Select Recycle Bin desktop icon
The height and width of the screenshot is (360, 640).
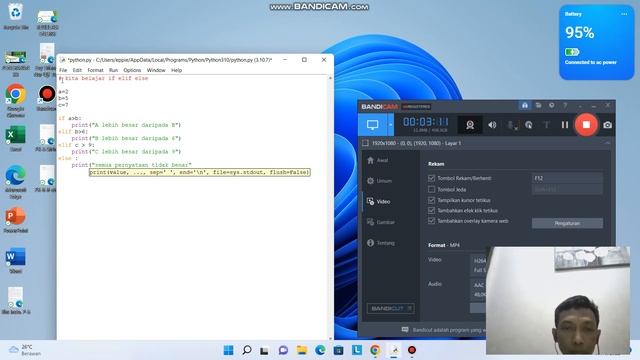pyautogui.click(x=16, y=16)
